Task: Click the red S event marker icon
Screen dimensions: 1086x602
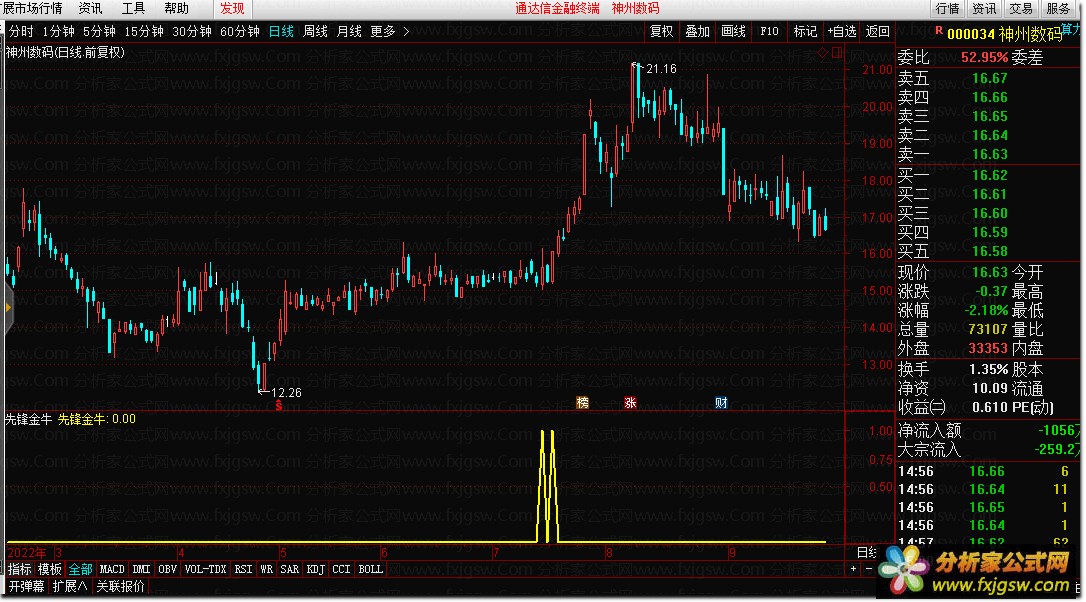Action: 278,405
